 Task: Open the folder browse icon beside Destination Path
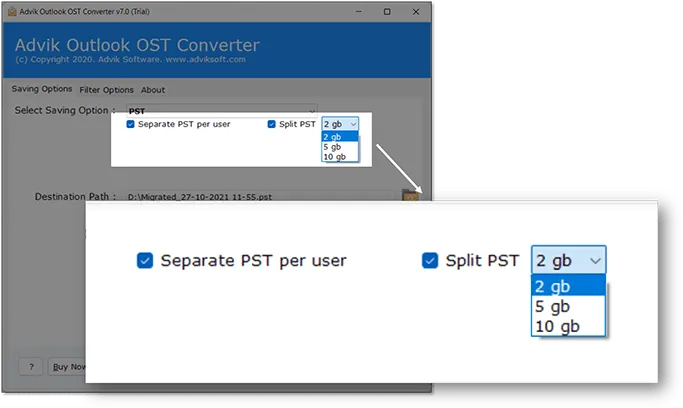point(410,195)
